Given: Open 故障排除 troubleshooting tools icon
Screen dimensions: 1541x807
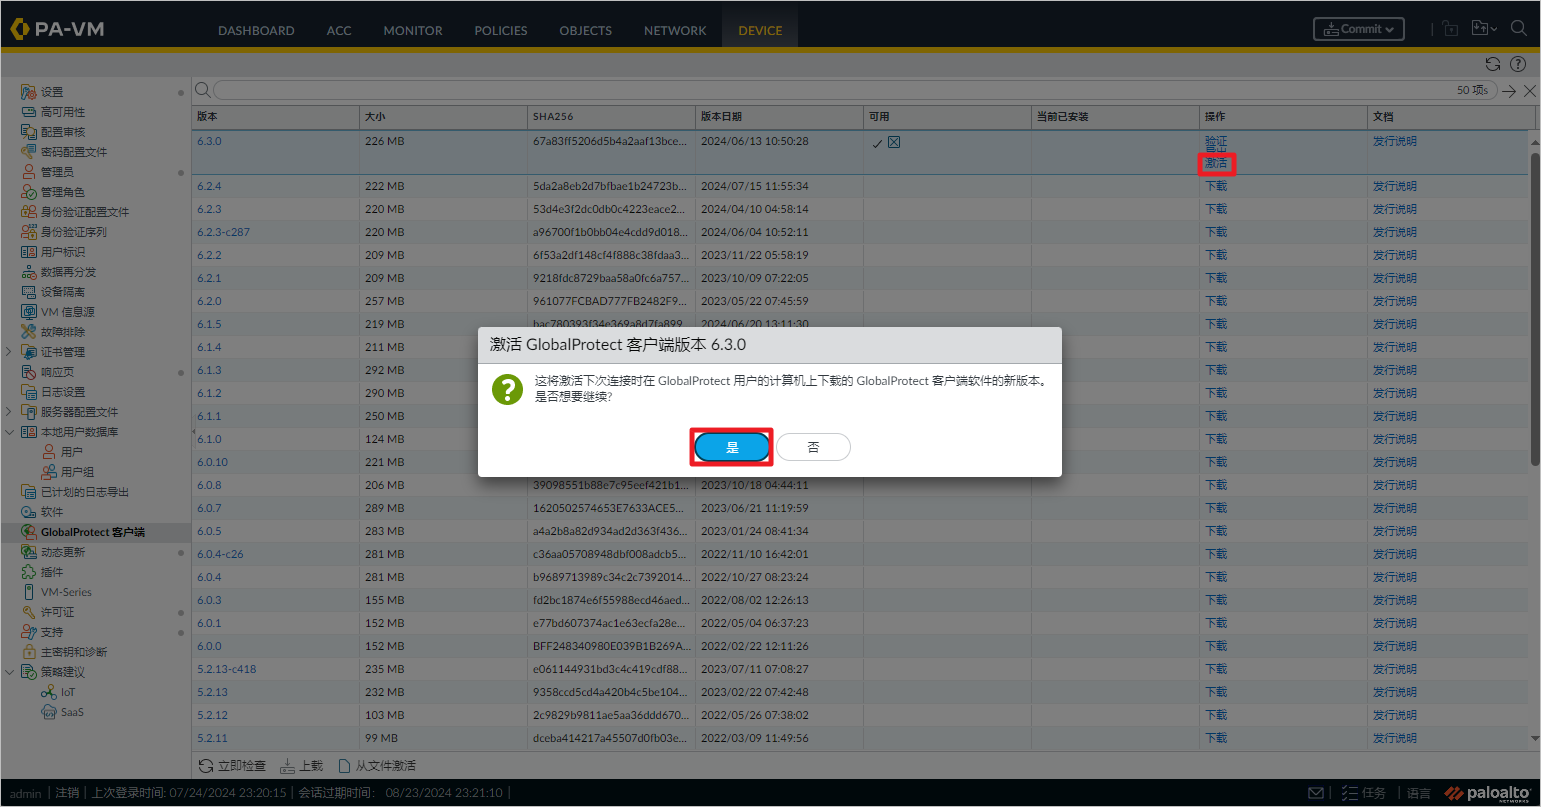Looking at the screenshot, I should tap(29, 332).
